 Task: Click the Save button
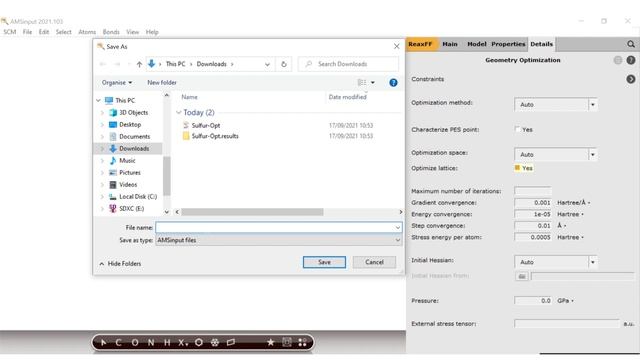324,262
